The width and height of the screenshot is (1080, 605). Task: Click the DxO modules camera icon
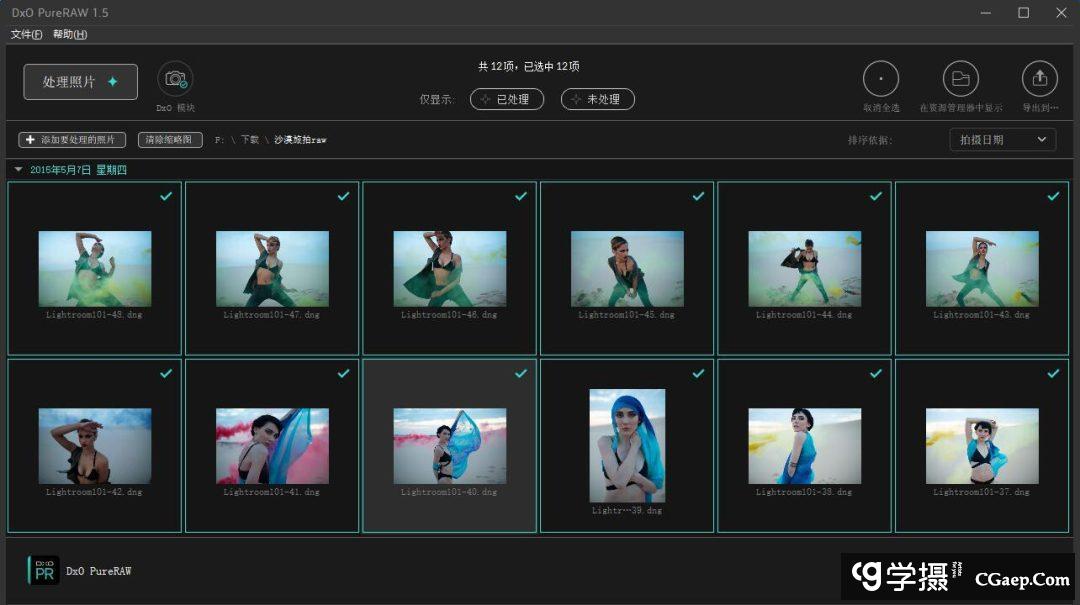point(175,79)
